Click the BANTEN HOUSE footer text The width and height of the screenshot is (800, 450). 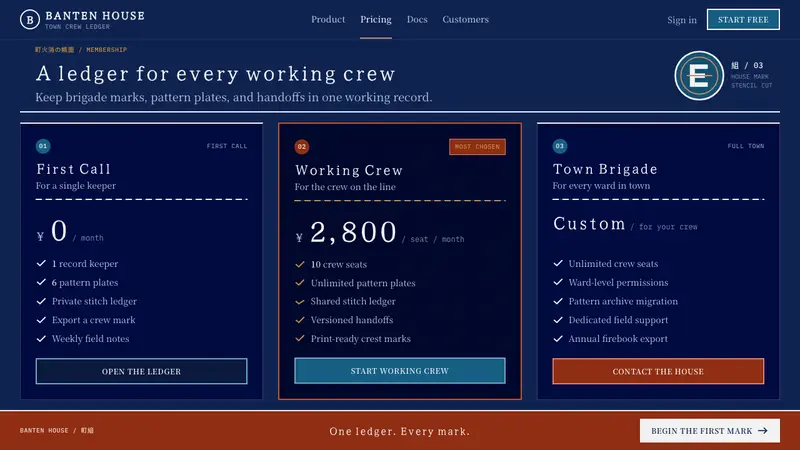pos(44,431)
